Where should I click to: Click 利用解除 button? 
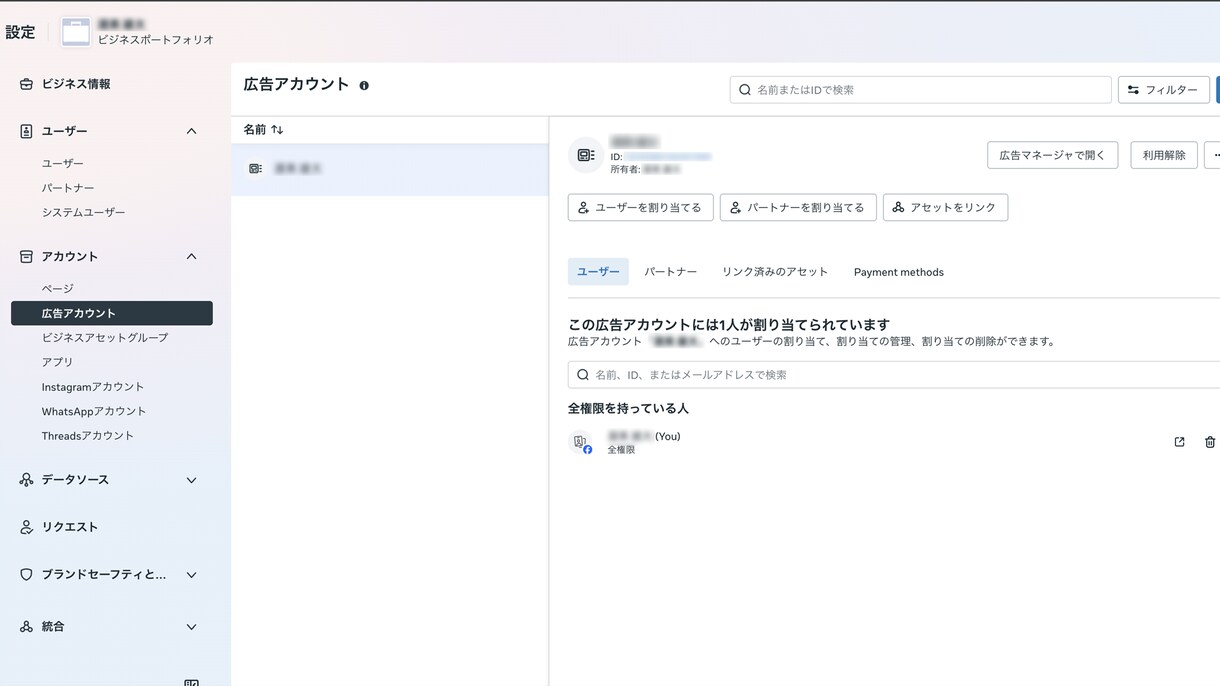(x=1164, y=155)
